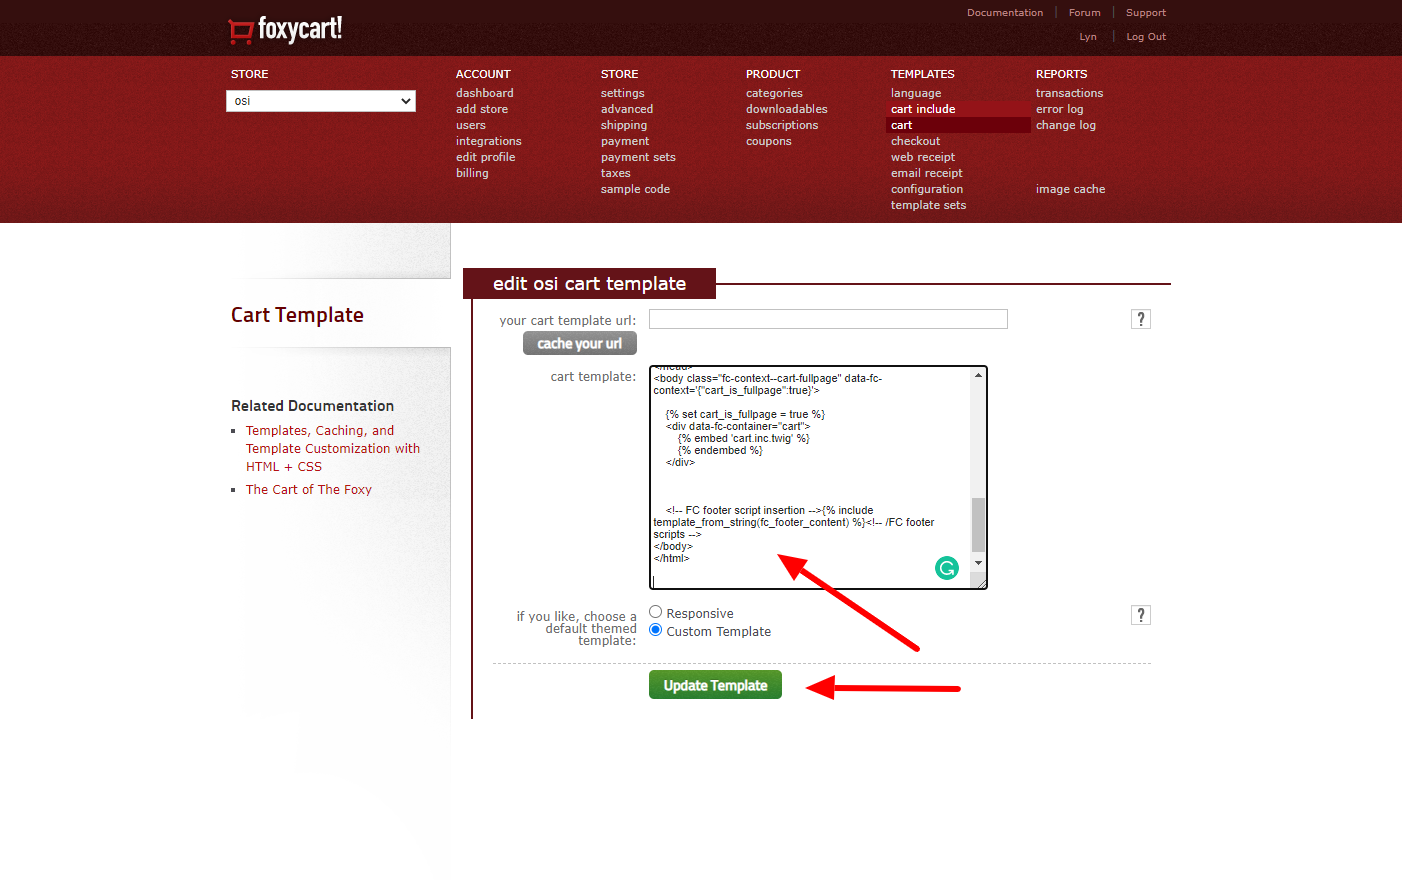The height and width of the screenshot is (880, 1402).
Task: Open payment sets page
Action: (638, 157)
